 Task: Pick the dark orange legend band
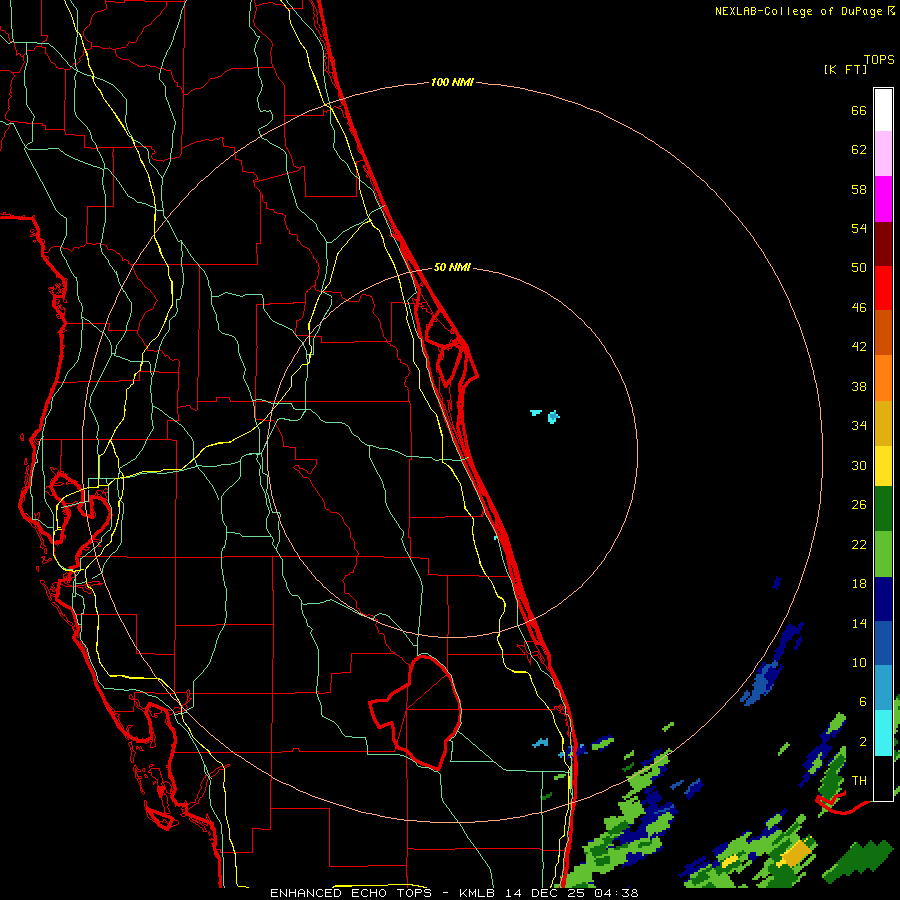coord(883,332)
